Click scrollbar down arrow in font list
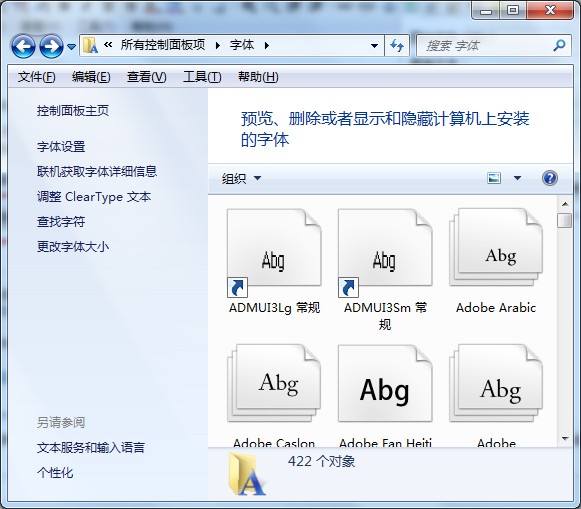The image size is (581, 509). [x=565, y=439]
